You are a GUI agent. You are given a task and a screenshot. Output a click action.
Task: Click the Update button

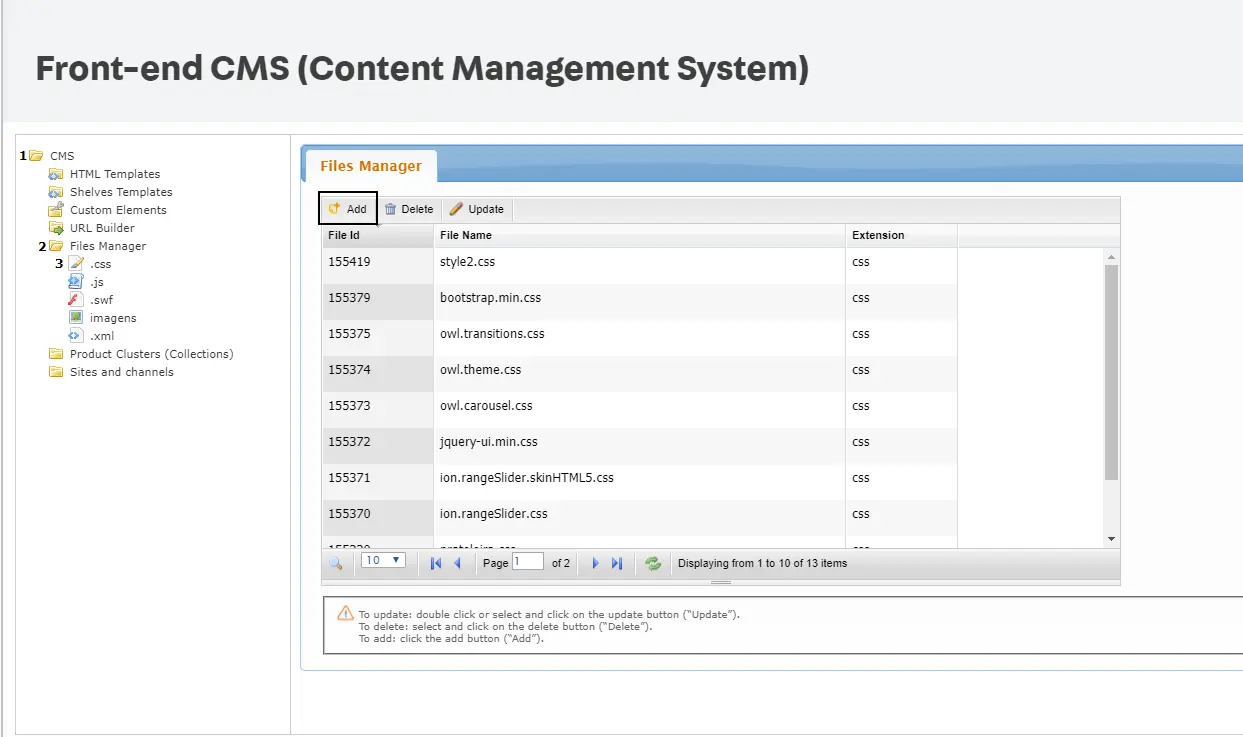(x=477, y=209)
